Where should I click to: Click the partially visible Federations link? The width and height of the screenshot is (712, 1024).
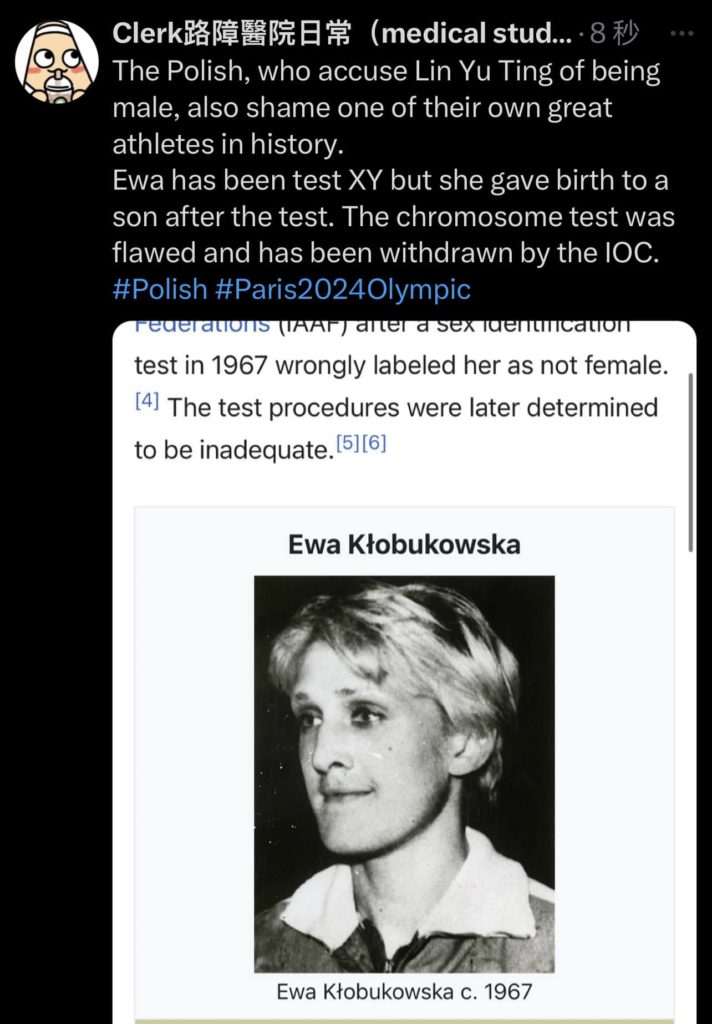click(202, 326)
